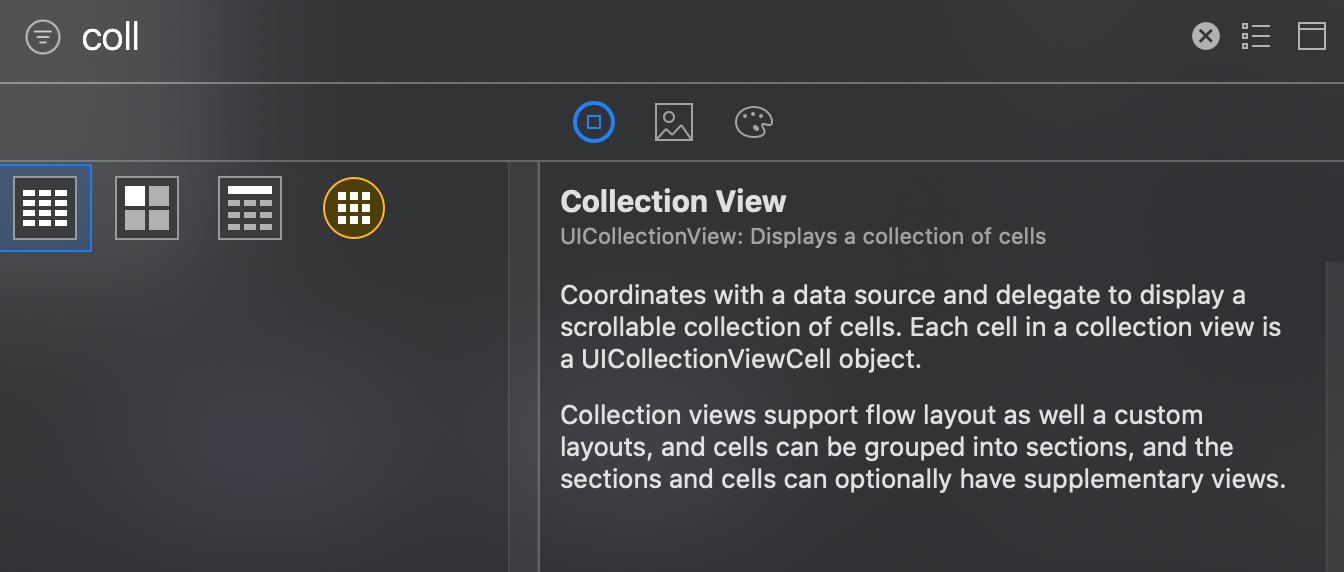
Task: Switch to the Color palette library tab
Action: [x=754, y=122]
